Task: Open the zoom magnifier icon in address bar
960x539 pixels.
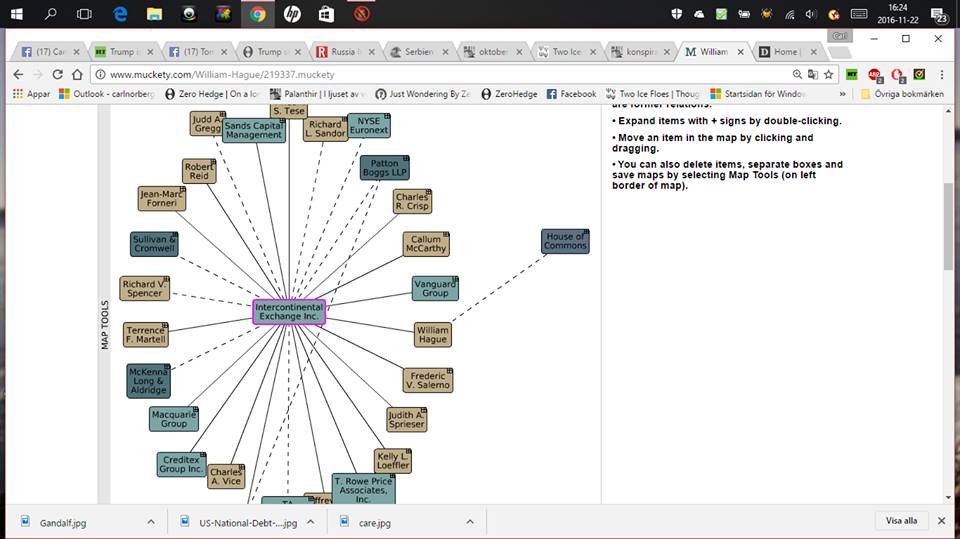Action: coord(798,74)
